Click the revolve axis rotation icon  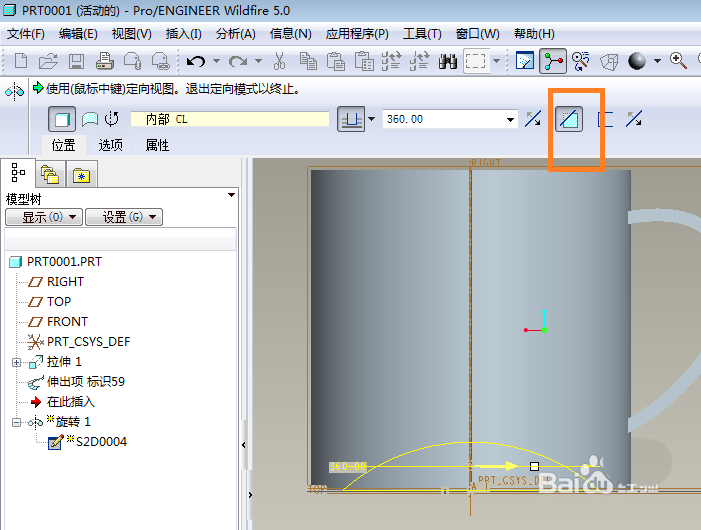coord(112,119)
